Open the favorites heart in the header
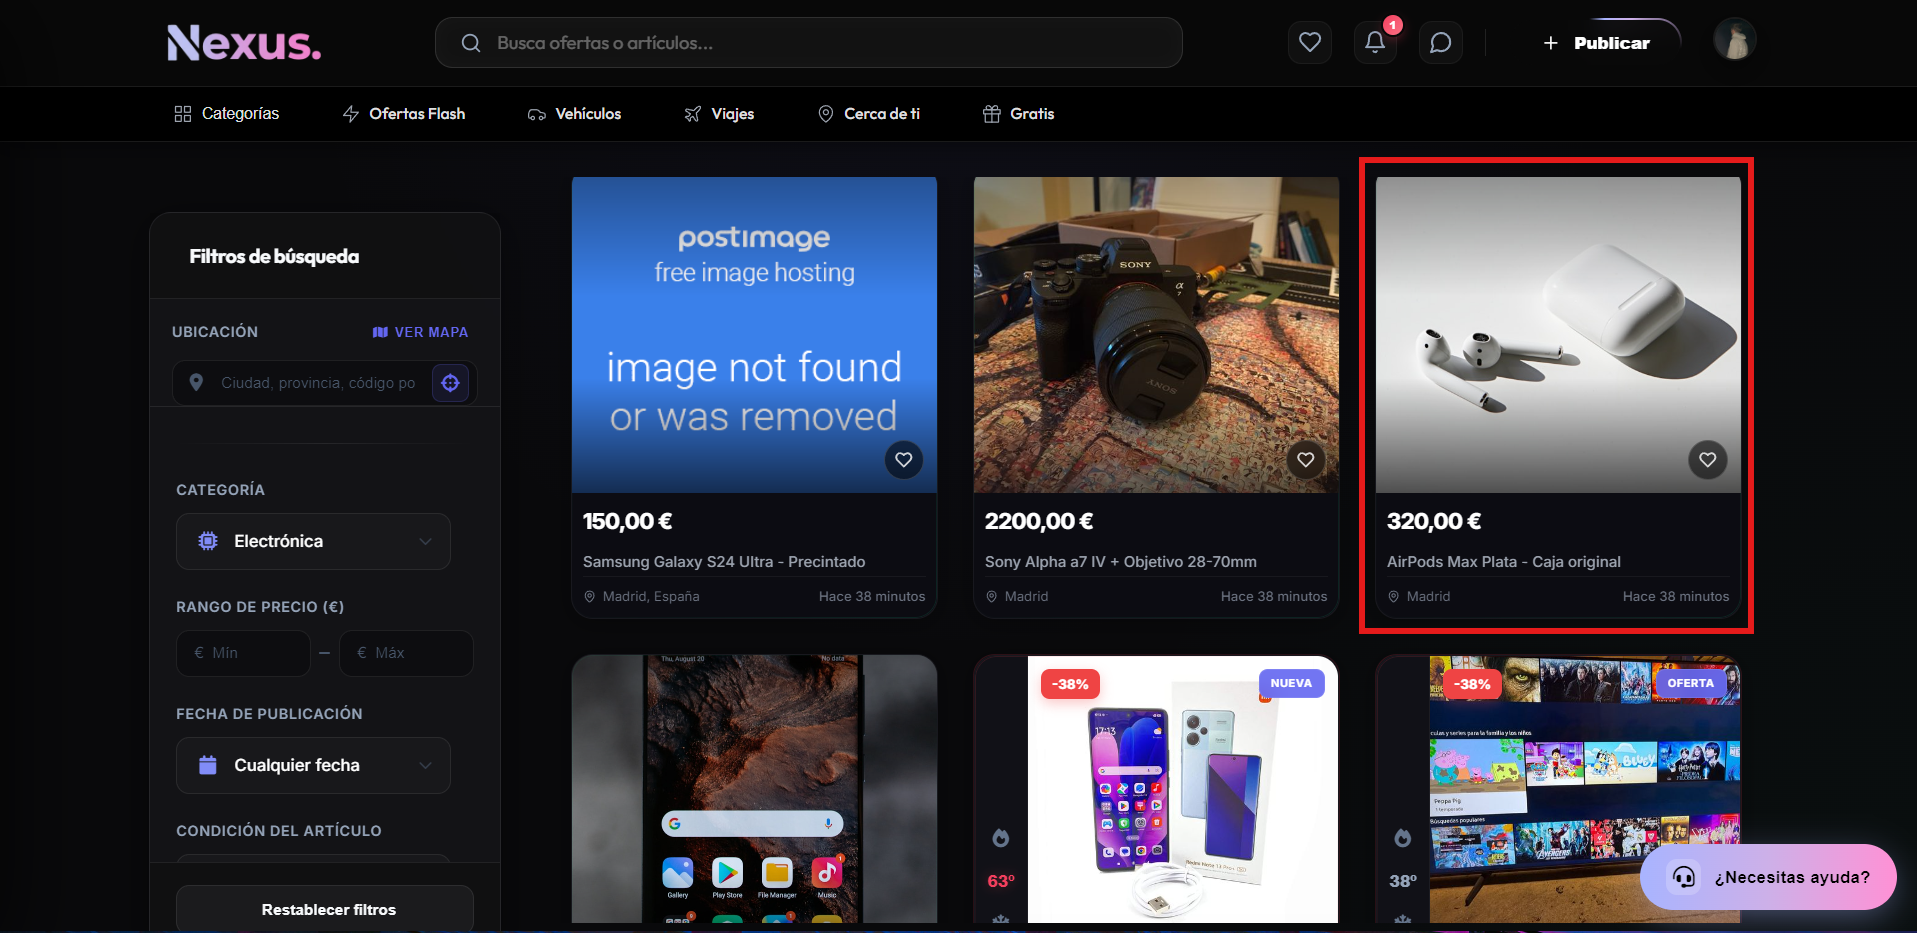 pos(1309,42)
